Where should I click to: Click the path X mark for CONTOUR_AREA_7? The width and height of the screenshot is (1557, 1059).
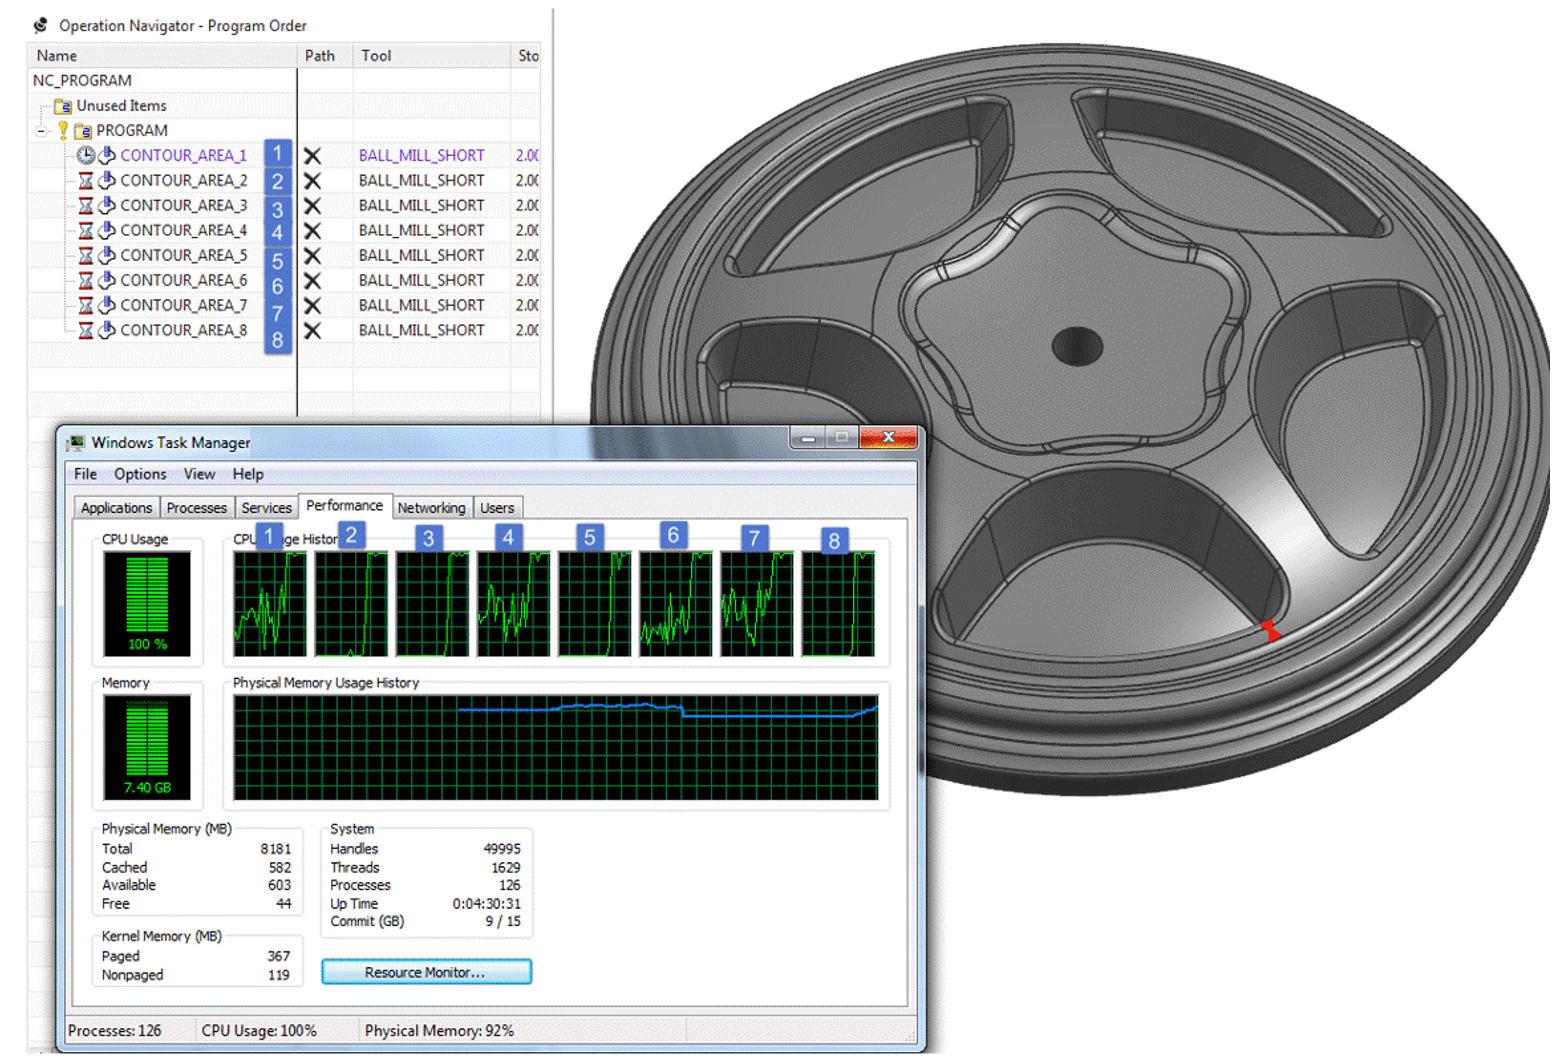click(x=313, y=306)
